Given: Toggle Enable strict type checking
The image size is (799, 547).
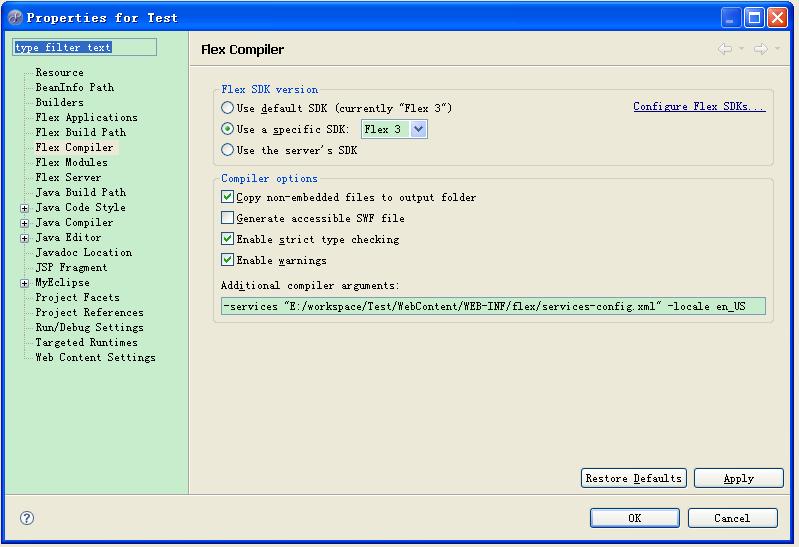Looking at the screenshot, I should (x=227, y=239).
